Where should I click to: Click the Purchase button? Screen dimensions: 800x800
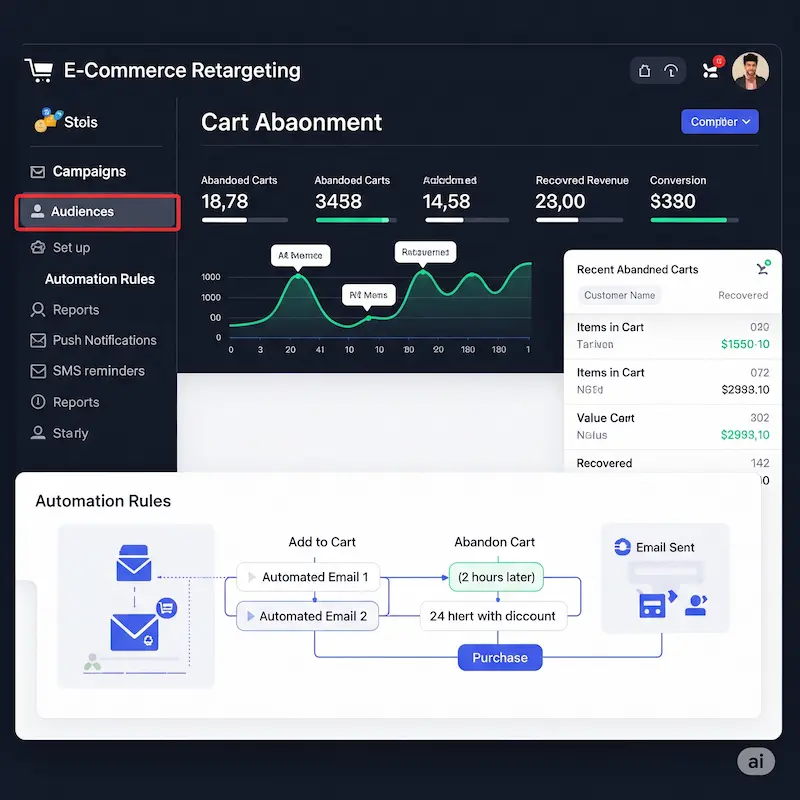point(499,657)
